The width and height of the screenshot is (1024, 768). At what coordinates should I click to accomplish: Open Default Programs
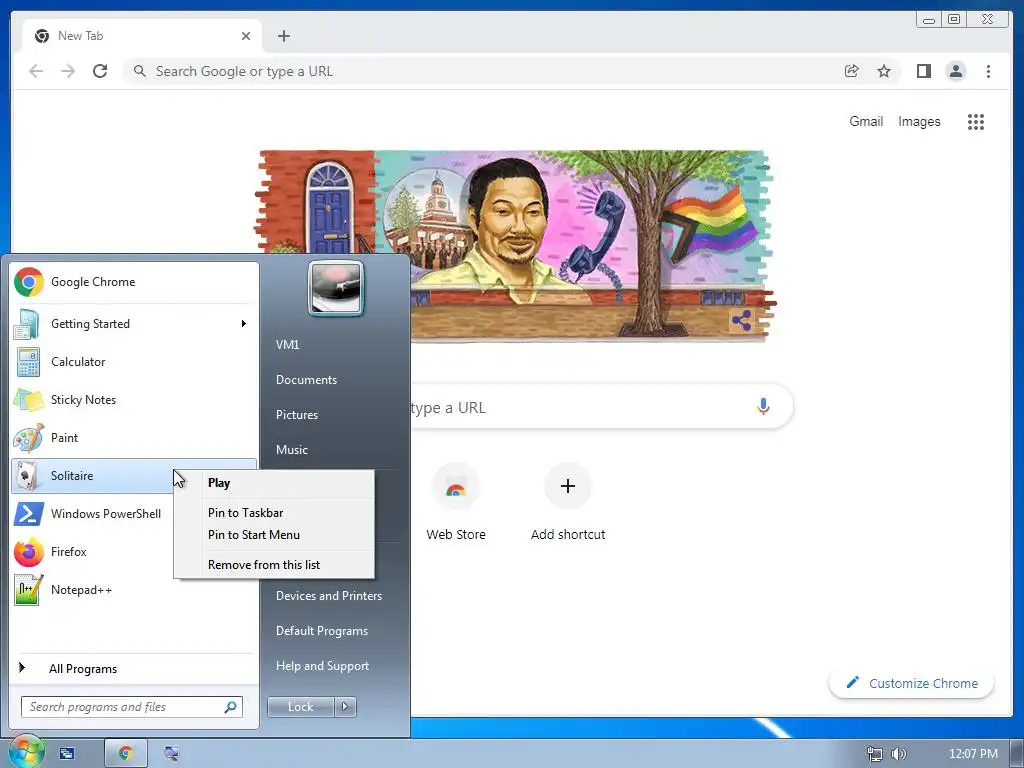[321, 631]
